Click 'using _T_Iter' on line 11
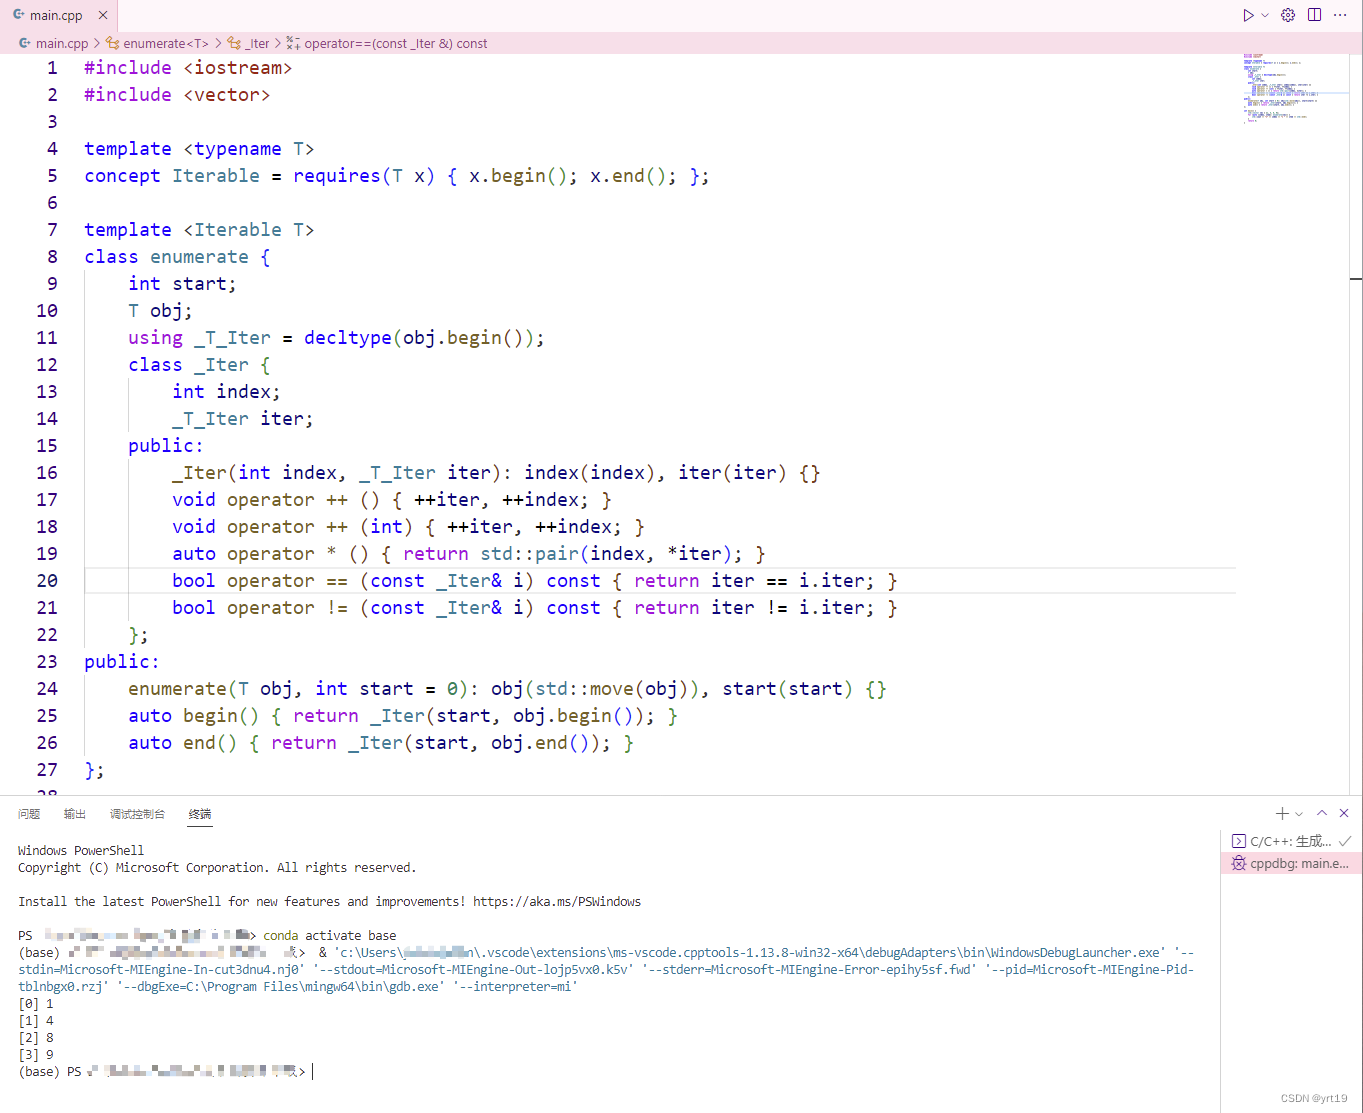Image resolution: width=1363 pixels, height=1113 pixels. click(x=199, y=338)
